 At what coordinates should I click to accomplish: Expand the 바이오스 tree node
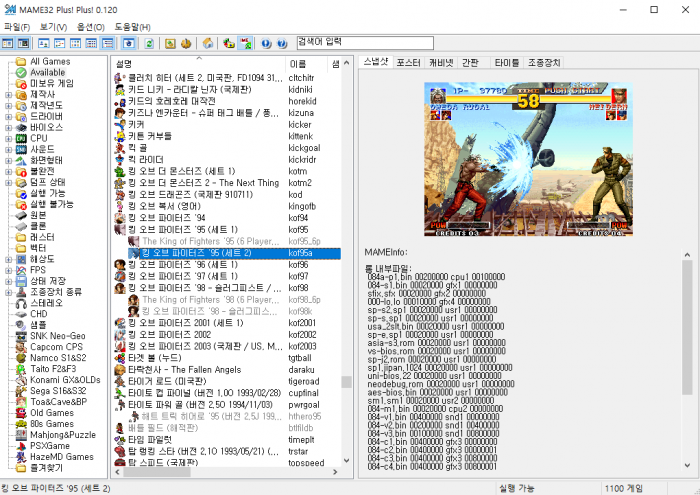click(8, 128)
